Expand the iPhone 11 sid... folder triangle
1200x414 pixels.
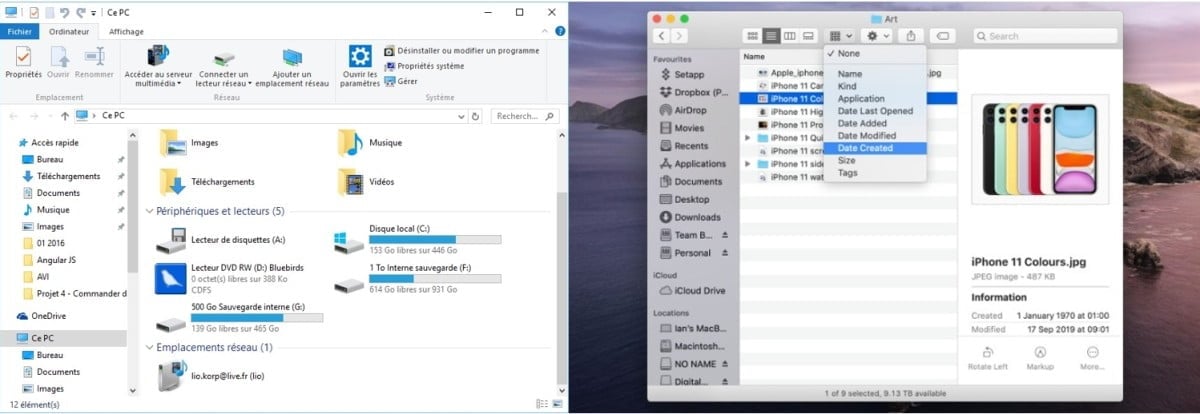pyautogui.click(x=748, y=163)
